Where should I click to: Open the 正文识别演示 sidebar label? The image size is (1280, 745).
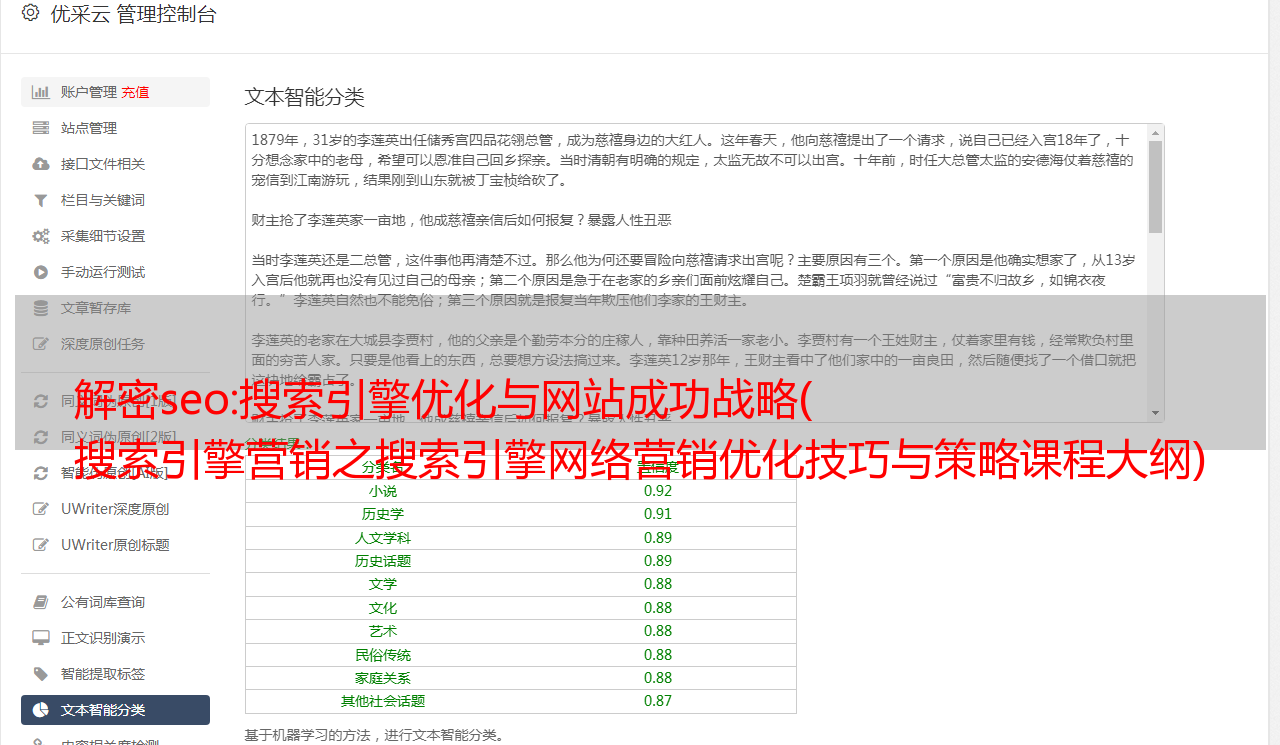pyautogui.click(x=103, y=638)
